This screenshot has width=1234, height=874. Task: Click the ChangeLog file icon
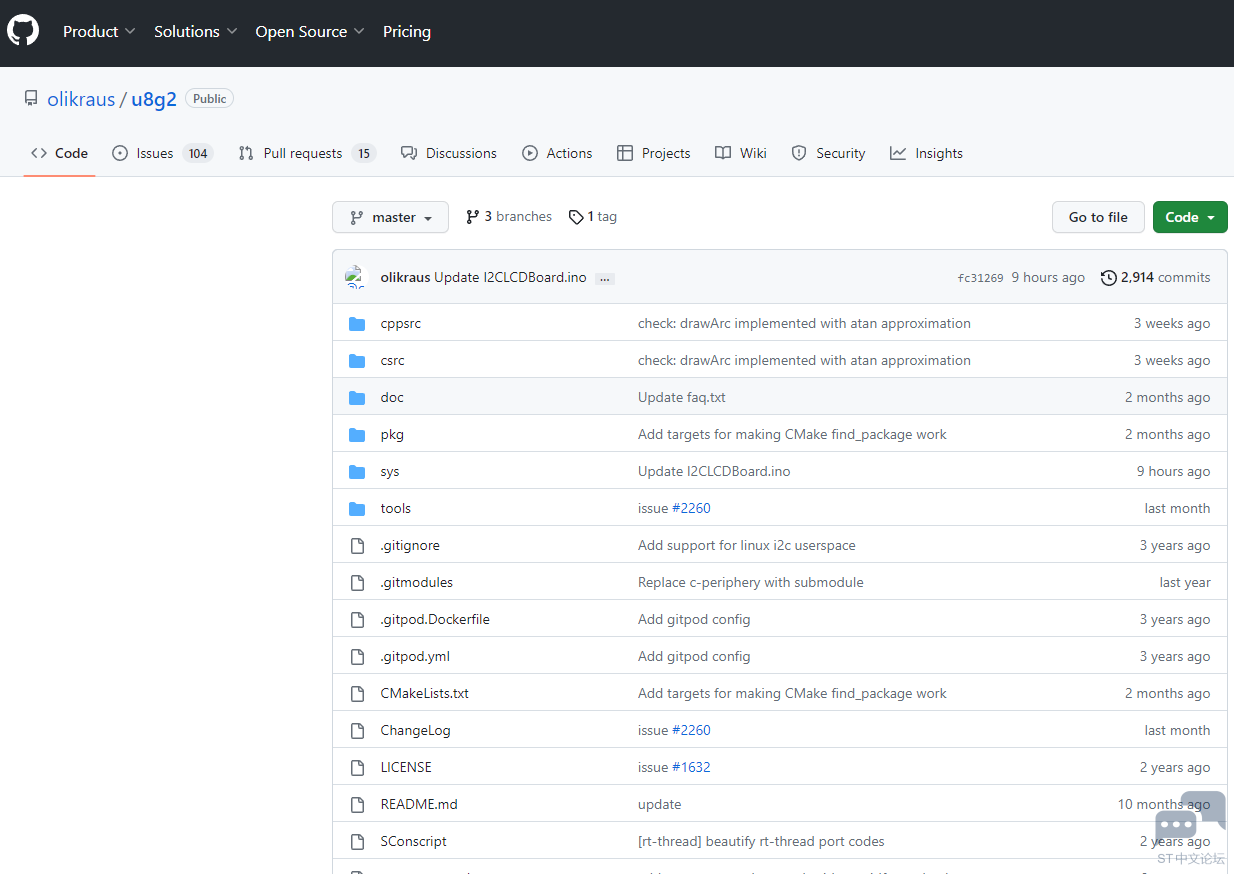pos(357,730)
